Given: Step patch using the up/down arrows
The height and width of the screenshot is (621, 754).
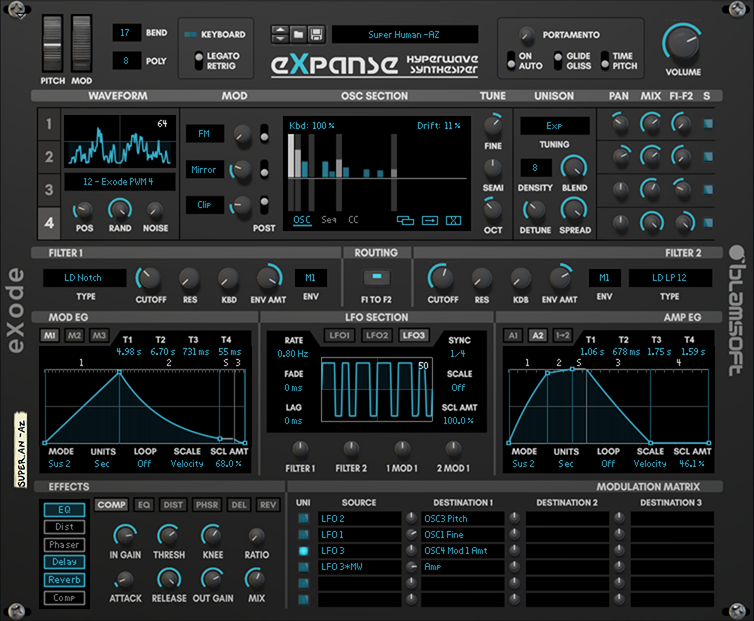Looking at the screenshot, I should [280, 35].
